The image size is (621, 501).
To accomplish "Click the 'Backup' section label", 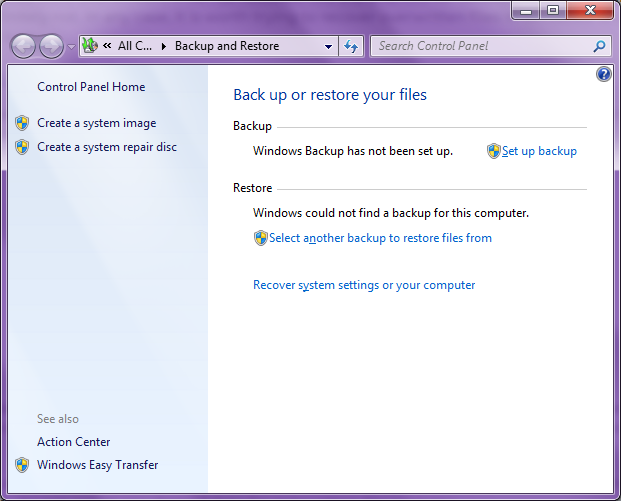I will tap(252, 126).
